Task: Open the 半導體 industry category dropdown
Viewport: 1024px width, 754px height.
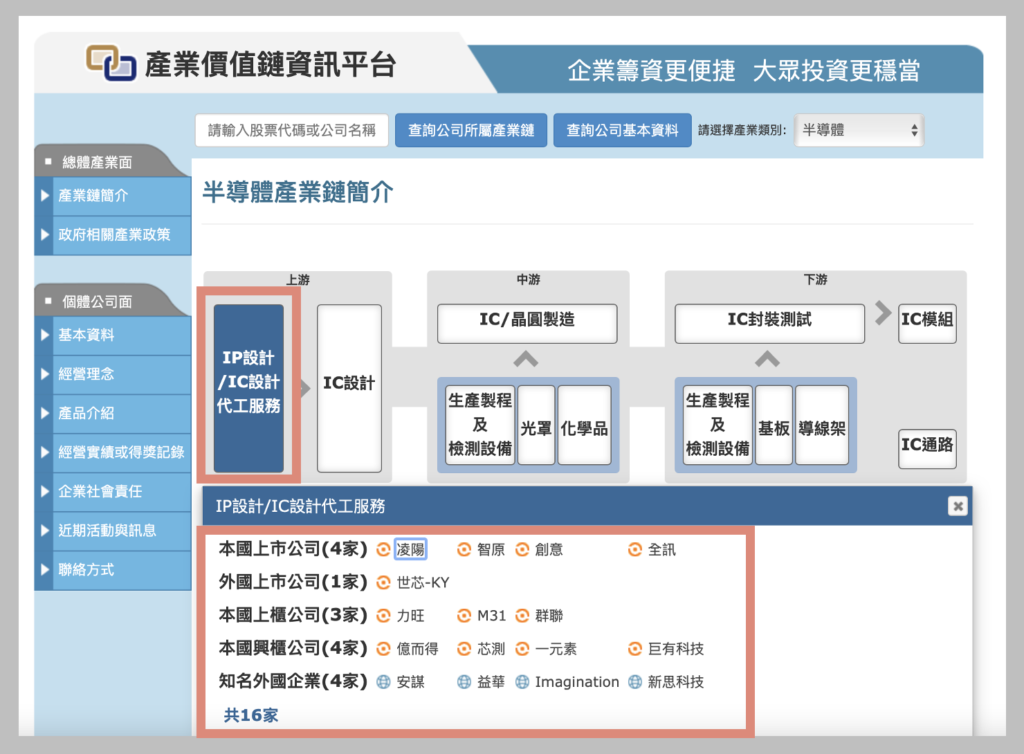Action: pyautogui.click(x=859, y=130)
